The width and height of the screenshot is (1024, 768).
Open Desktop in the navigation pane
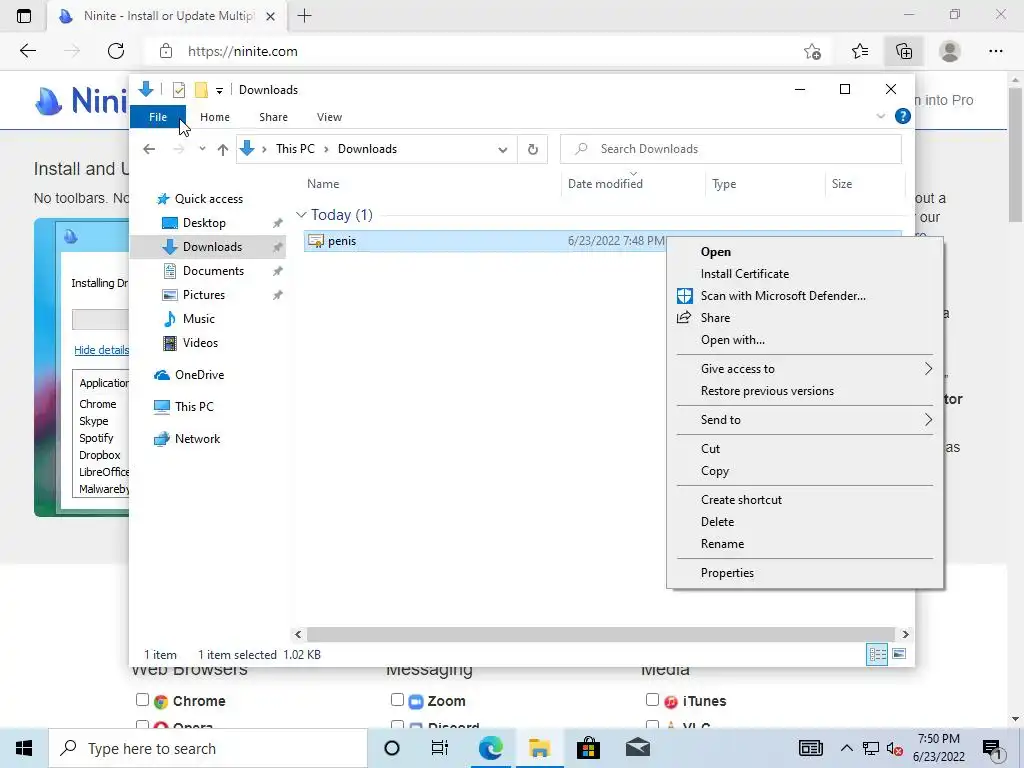pos(204,223)
